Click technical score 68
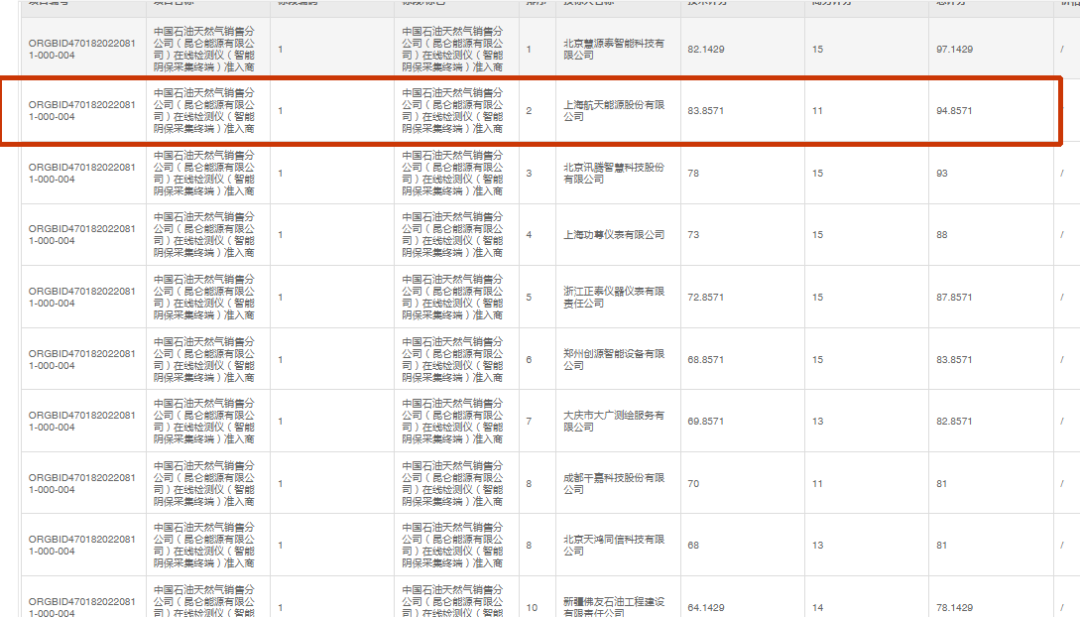 pos(693,545)
